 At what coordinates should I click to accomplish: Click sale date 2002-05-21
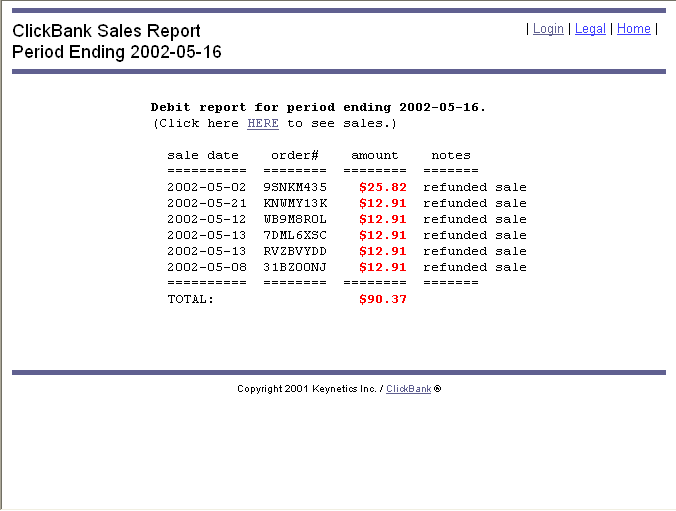pos(207,203)
